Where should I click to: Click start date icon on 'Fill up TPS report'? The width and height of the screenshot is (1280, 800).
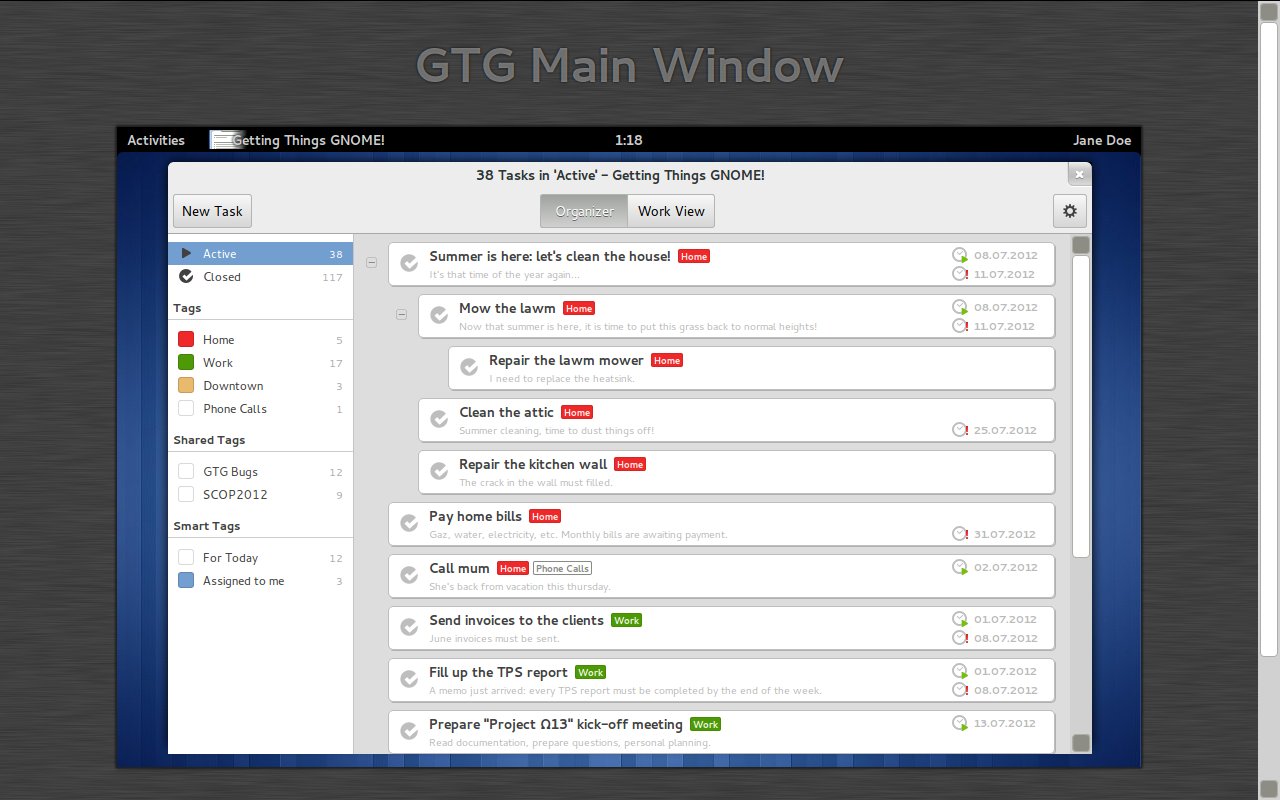click(x=960, y=671)
